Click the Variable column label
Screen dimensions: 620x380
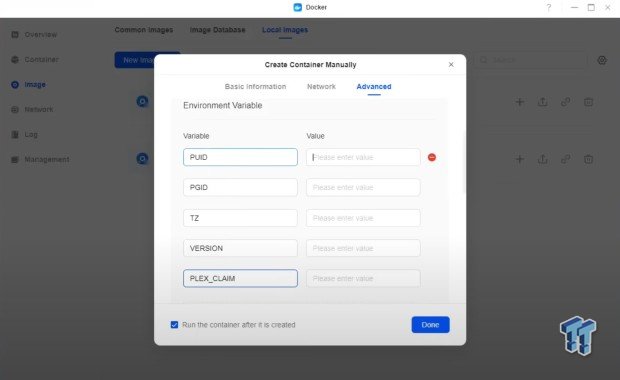[196, 136]
